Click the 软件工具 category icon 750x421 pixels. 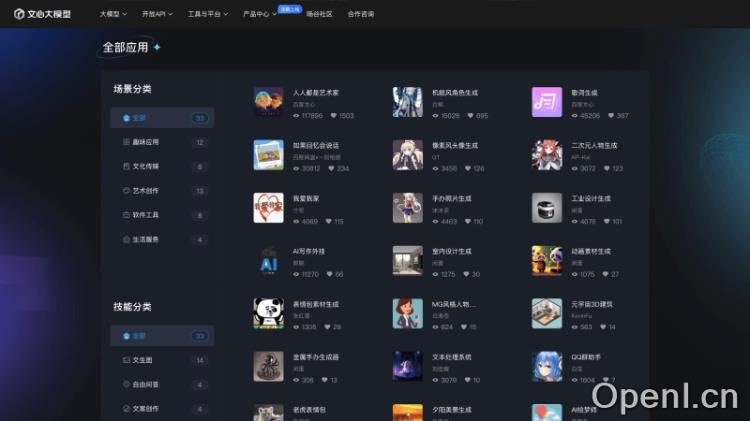tap(126, 215)
